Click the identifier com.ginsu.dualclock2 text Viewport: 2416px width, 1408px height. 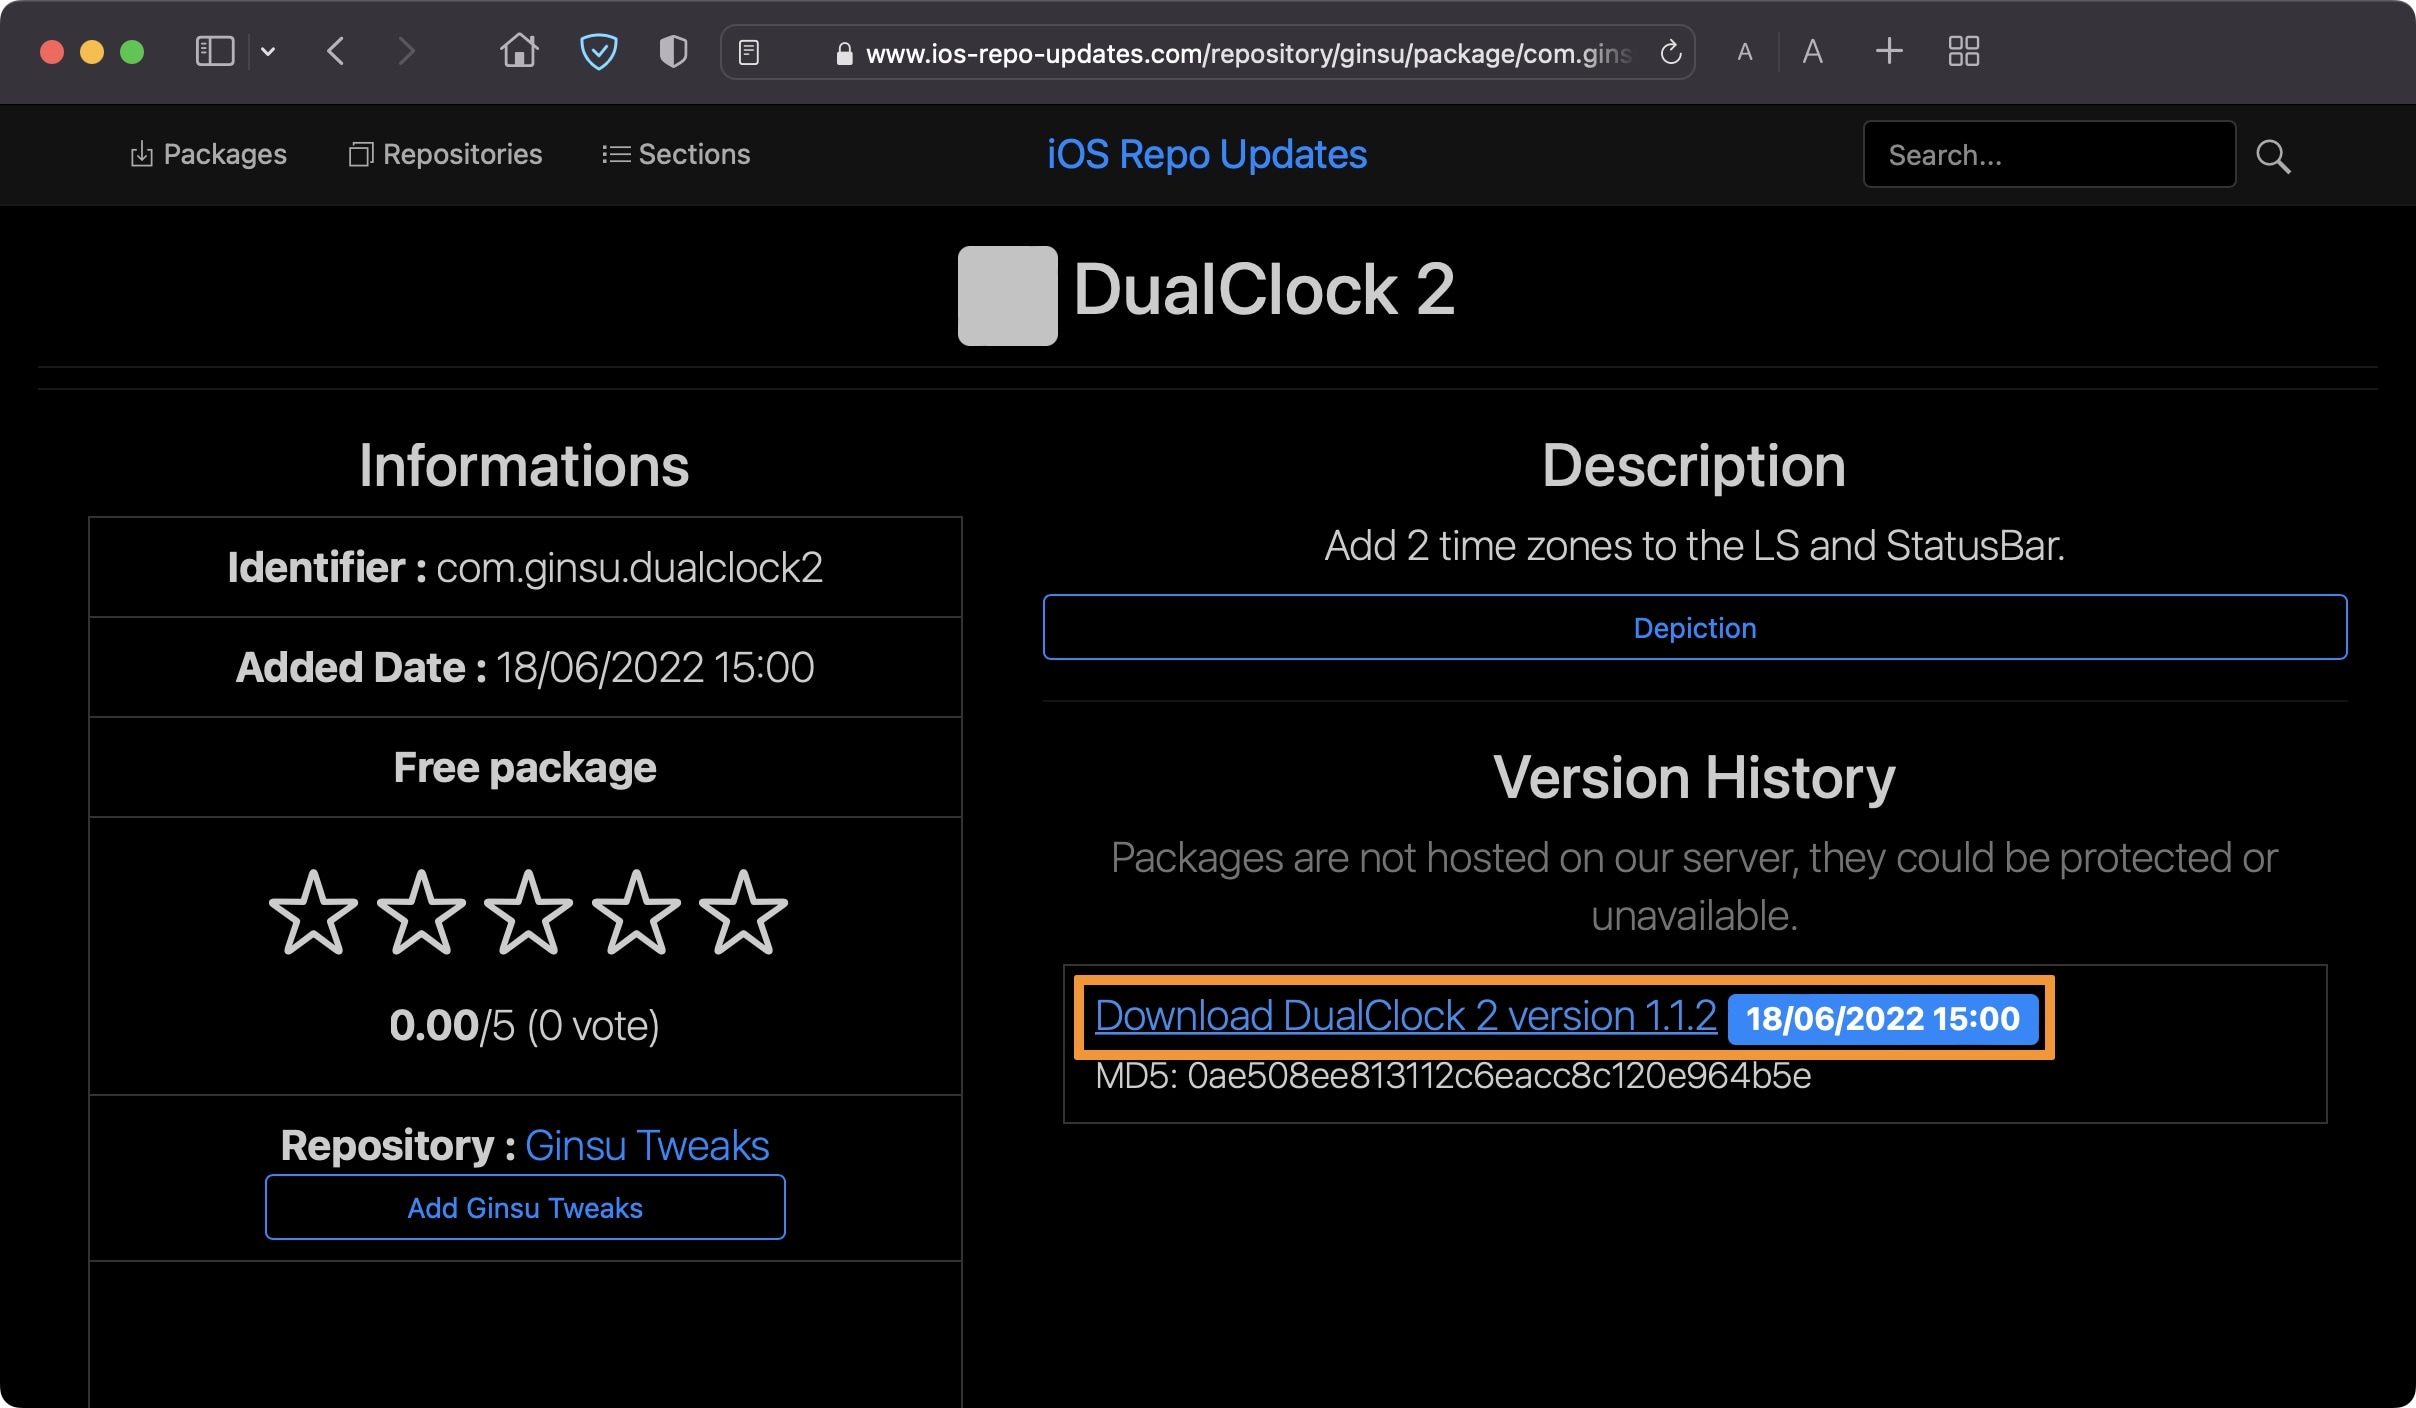(x=629, y=567)
